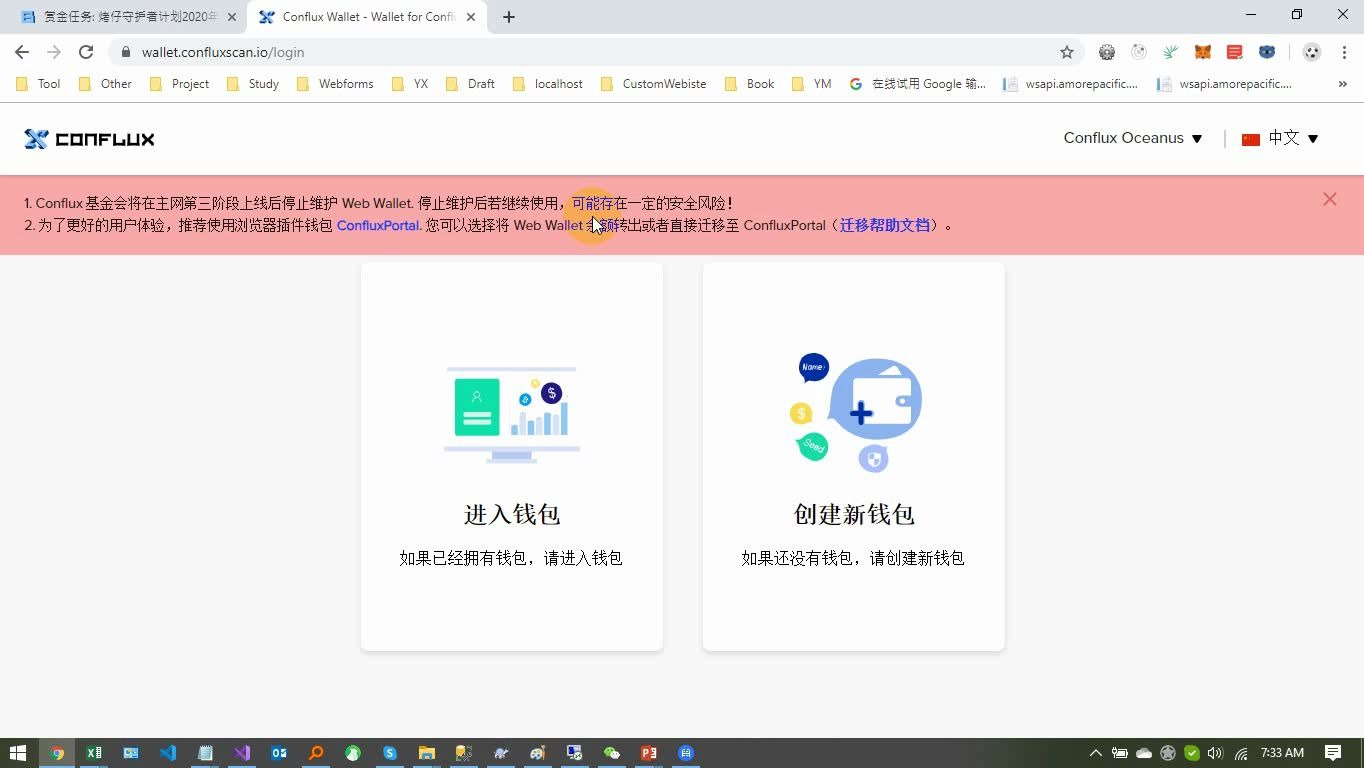The height and width of the screenshot is (768, 1364).
Task: Click the volume icon in the system tray
Action: click(1215, 753)
